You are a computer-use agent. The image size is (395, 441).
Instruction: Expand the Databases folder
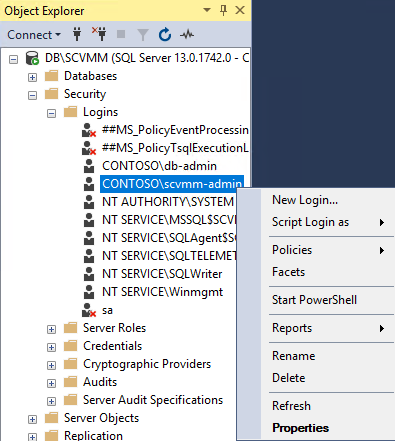click(32, 78)
